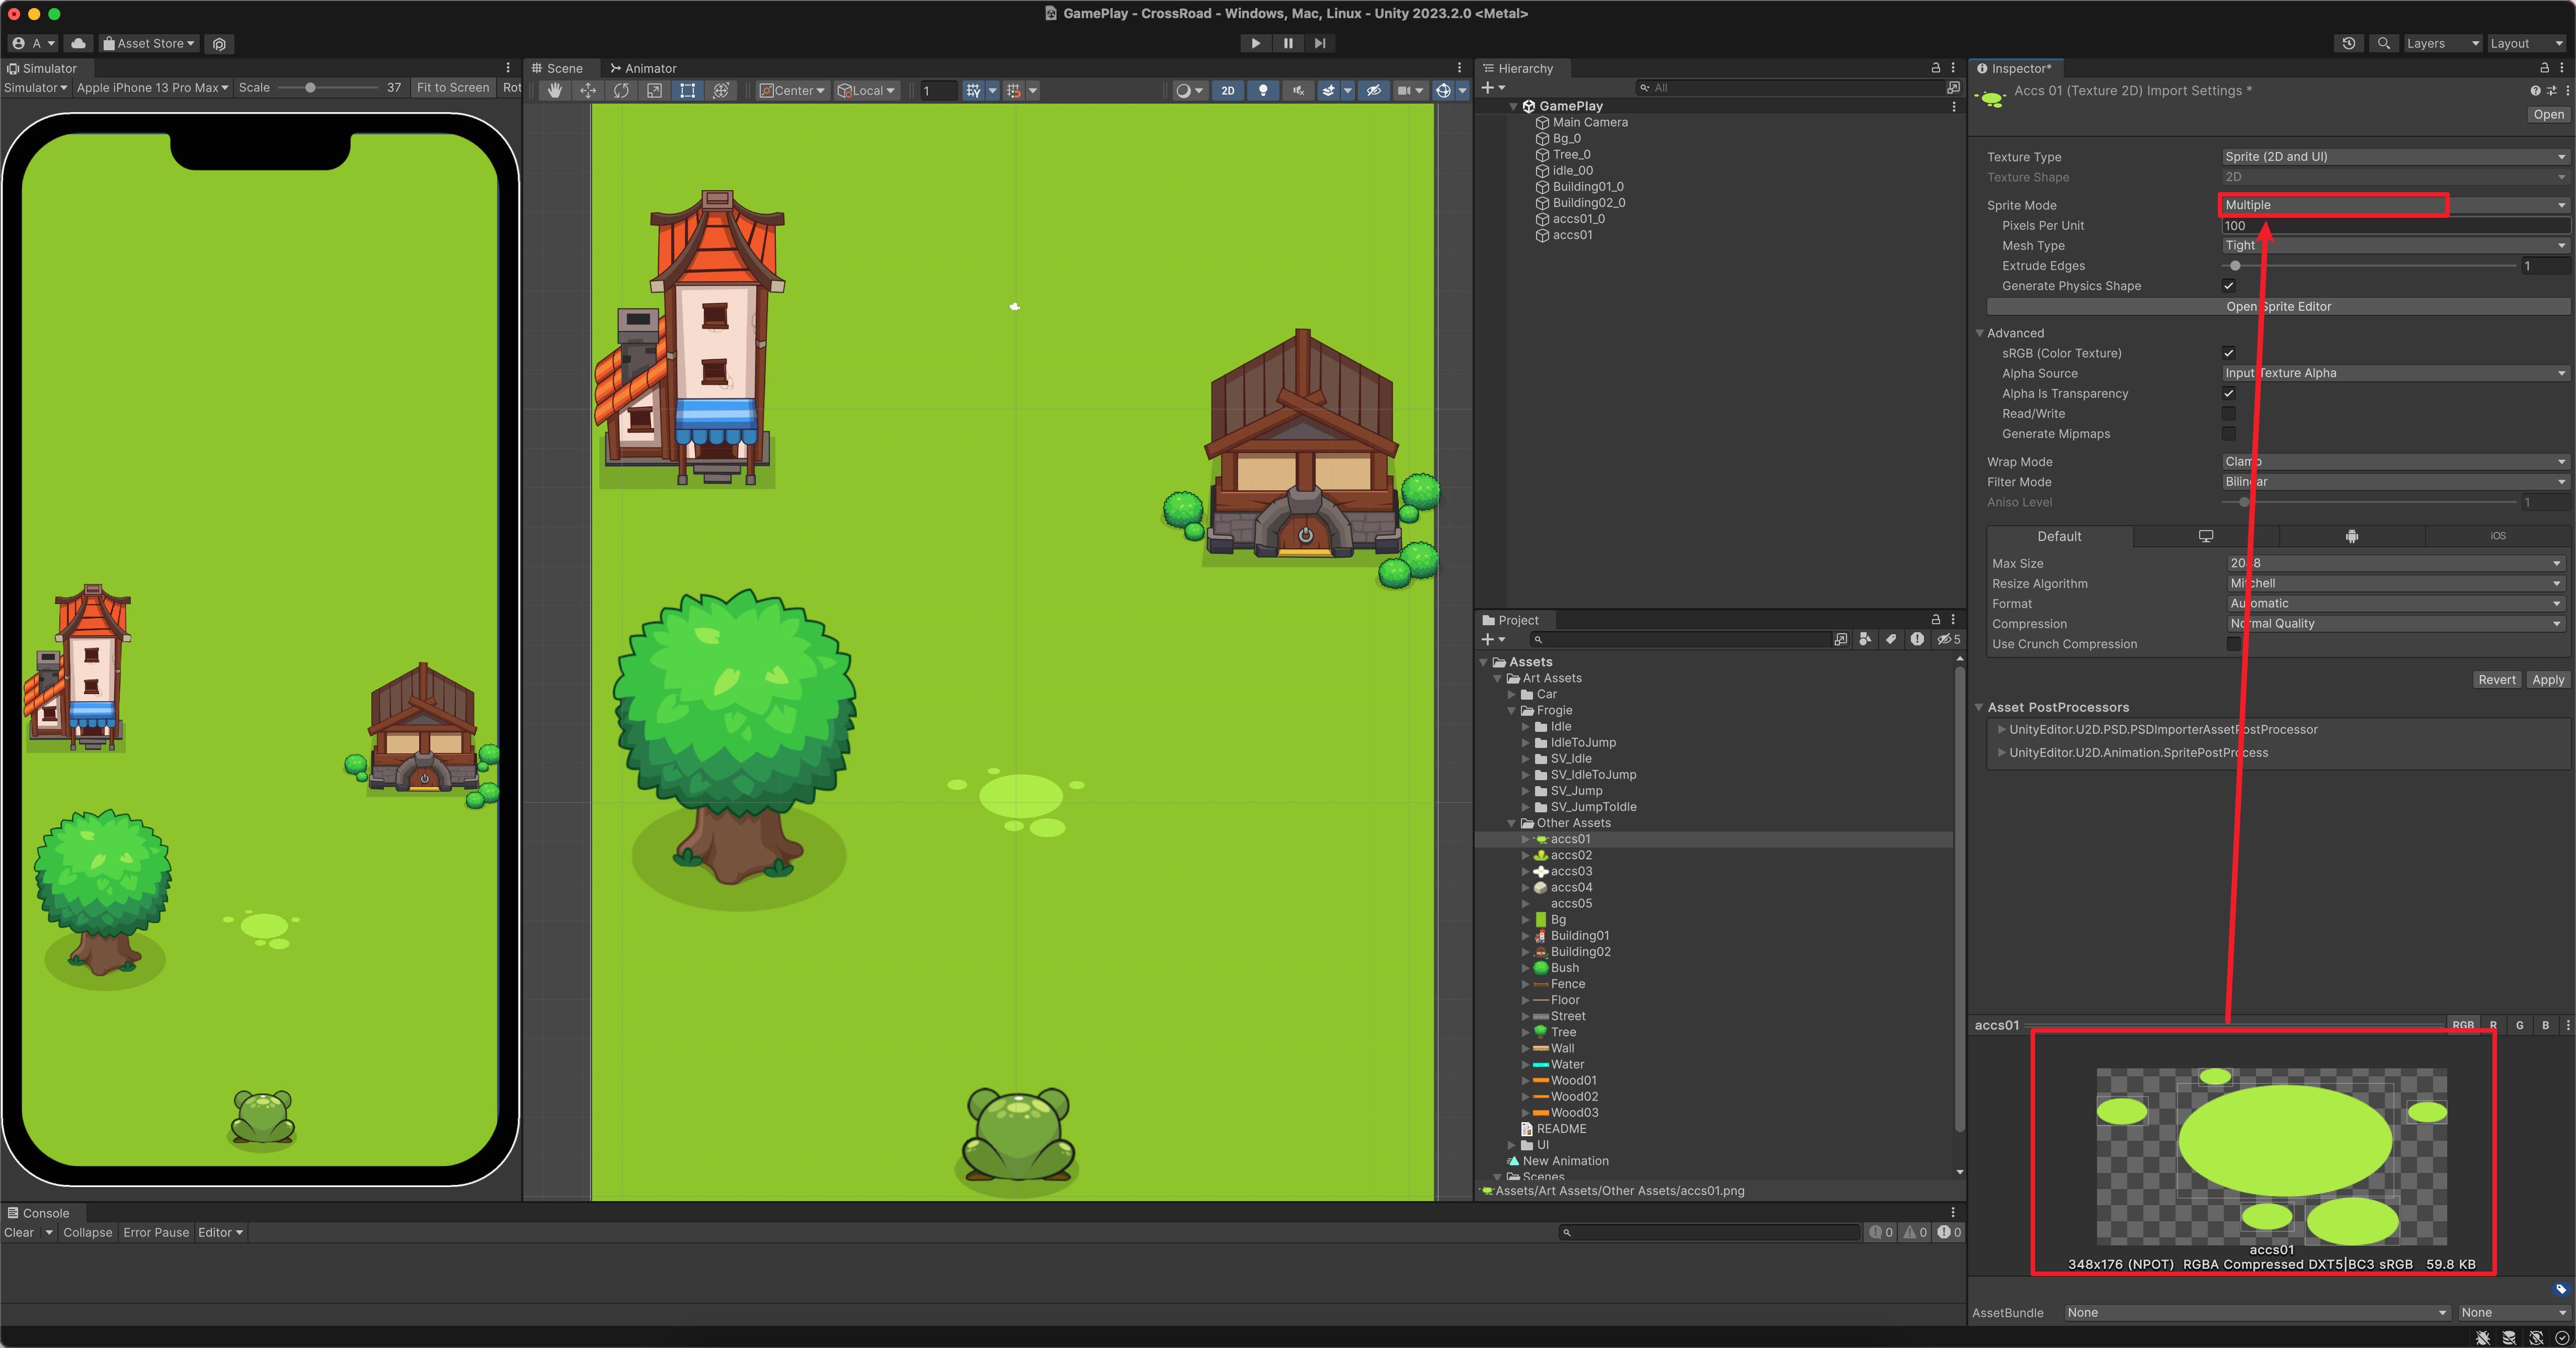Click the Search by Label icon in Project
Viewport: 2576px width, 1348px height.
(x=1891, y=639)
